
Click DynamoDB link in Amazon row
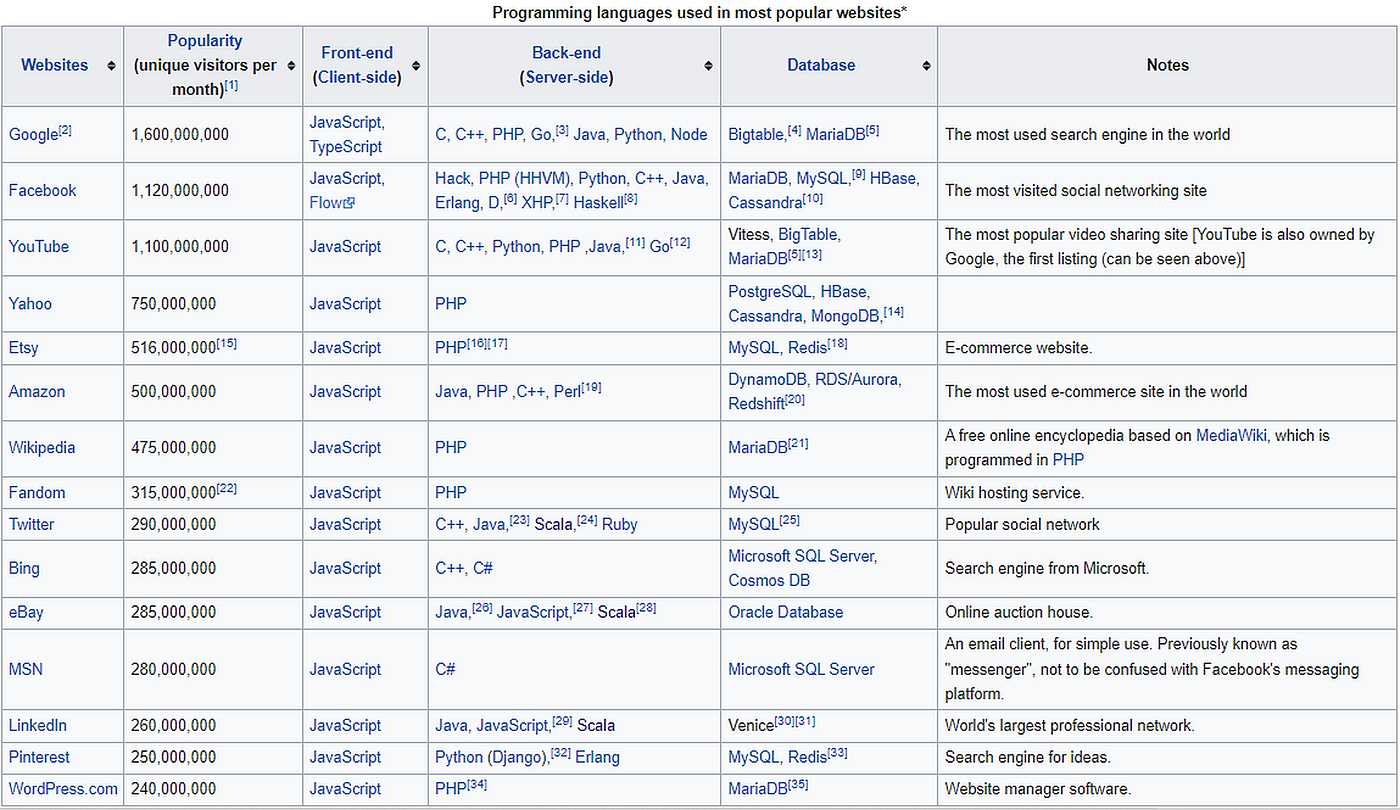(x=768, y=380)
